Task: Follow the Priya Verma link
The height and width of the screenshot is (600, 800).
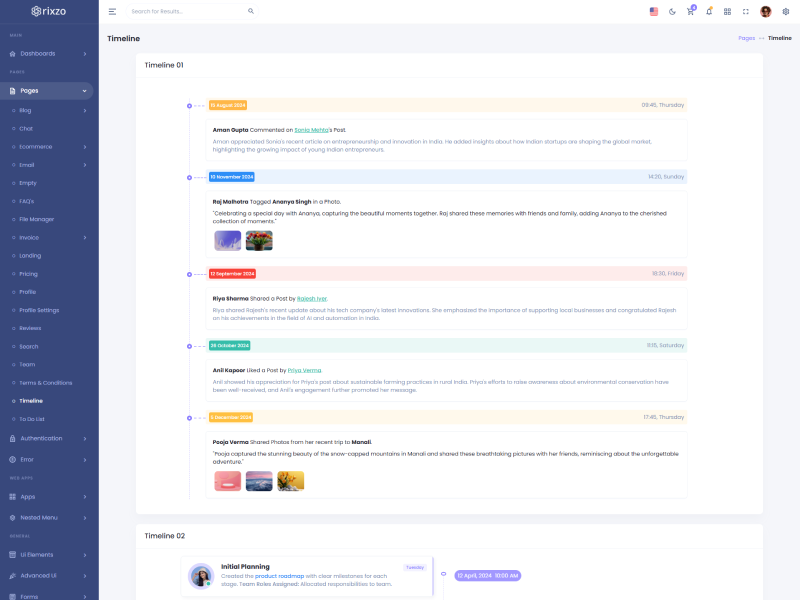Action: [304, 370]
